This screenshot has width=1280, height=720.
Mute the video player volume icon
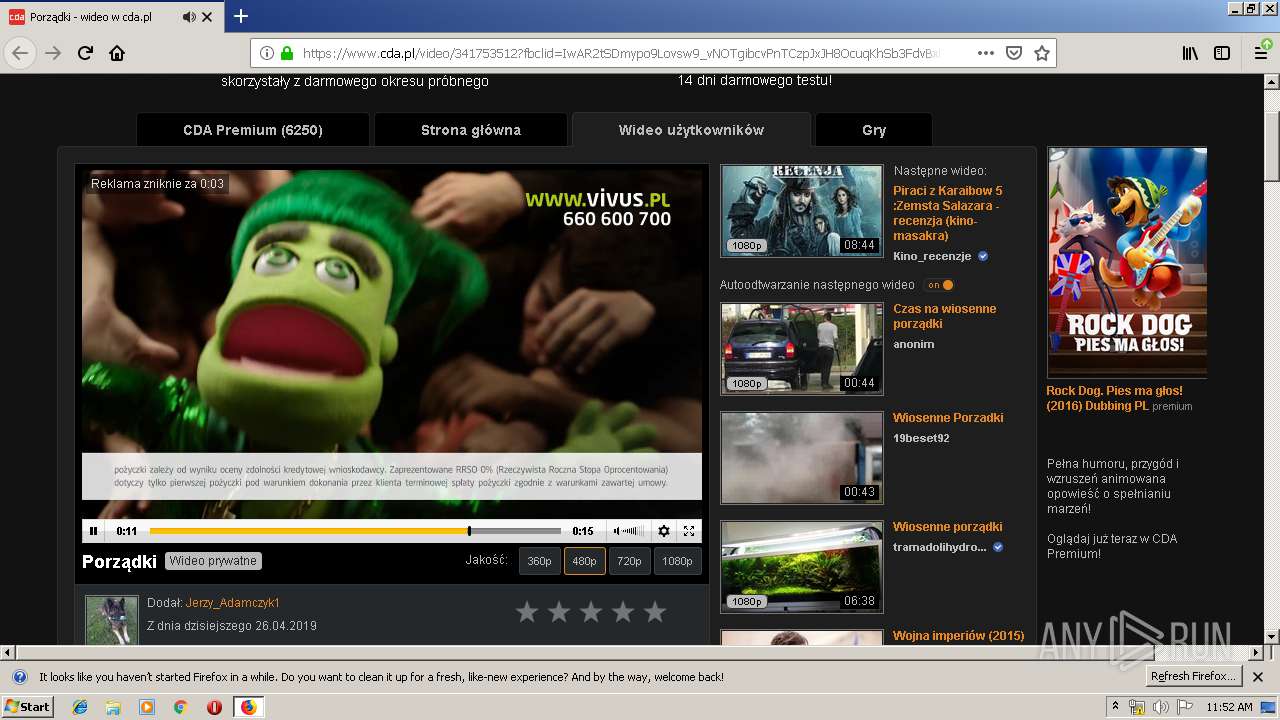pos(617,531)
